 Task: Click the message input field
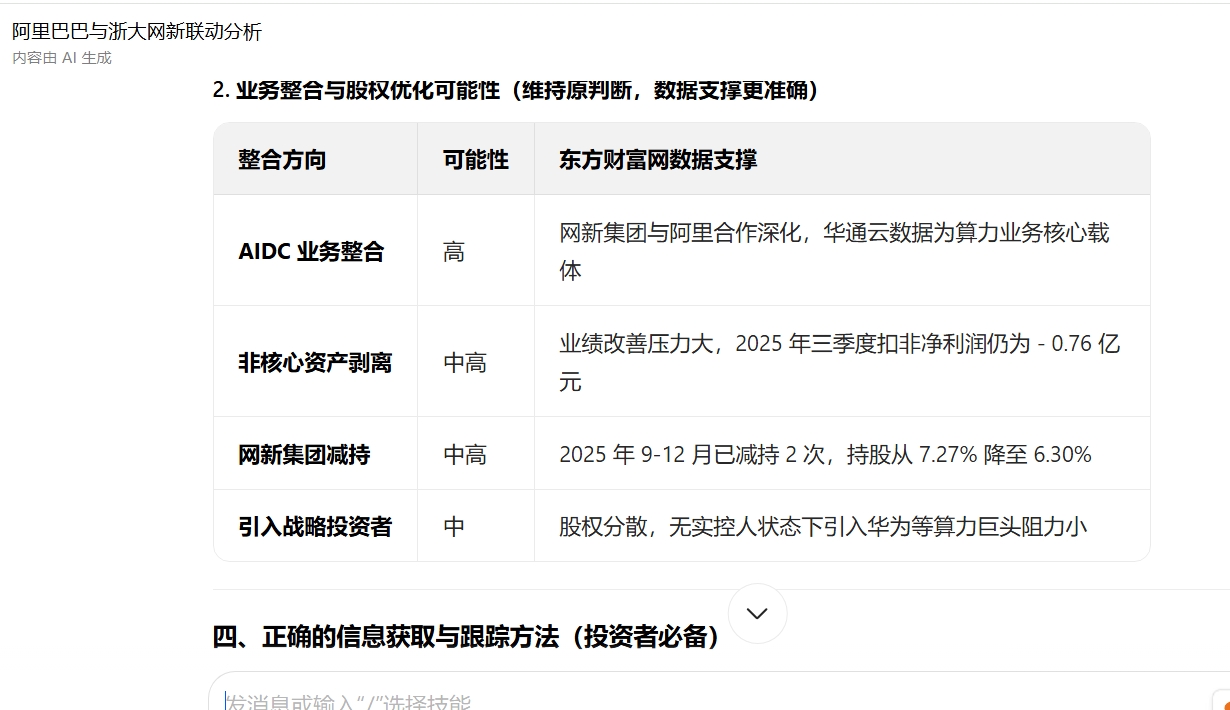pyautogui.click(x=719, y=692)
